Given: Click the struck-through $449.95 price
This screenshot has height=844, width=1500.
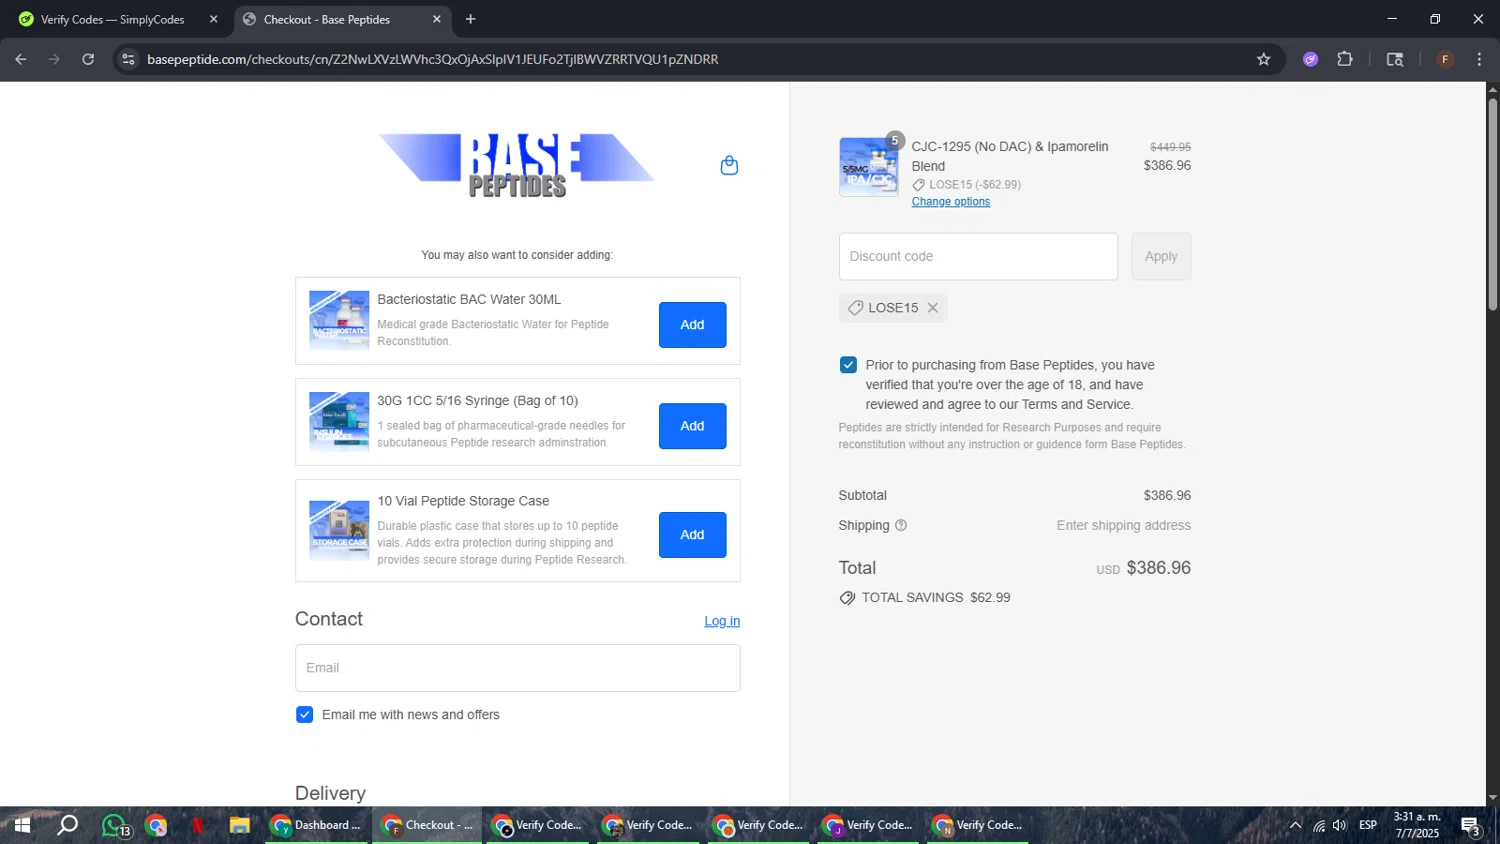Looking at the screenshot, I should click(1170, 147).
